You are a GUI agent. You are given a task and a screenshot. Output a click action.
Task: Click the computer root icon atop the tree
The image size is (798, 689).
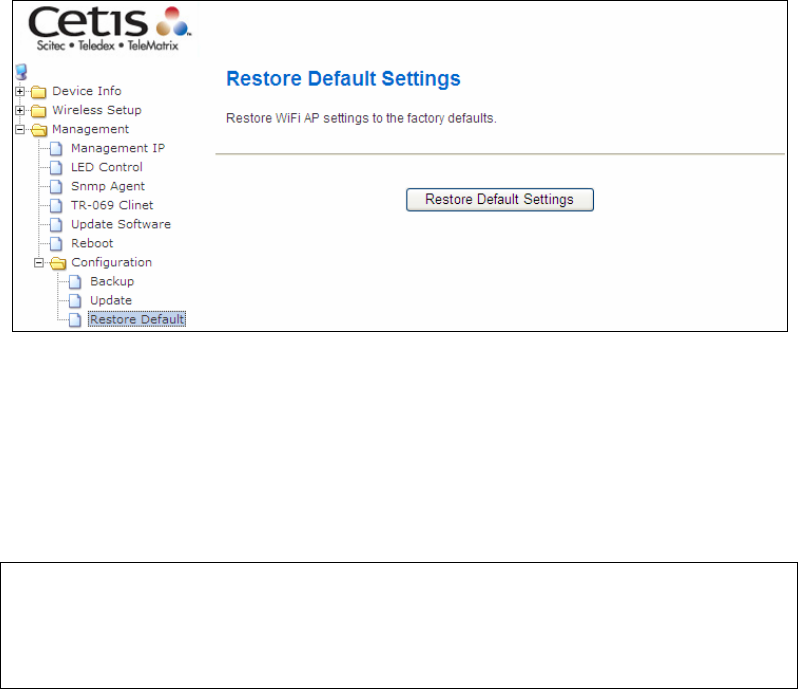tap(21, 72)
